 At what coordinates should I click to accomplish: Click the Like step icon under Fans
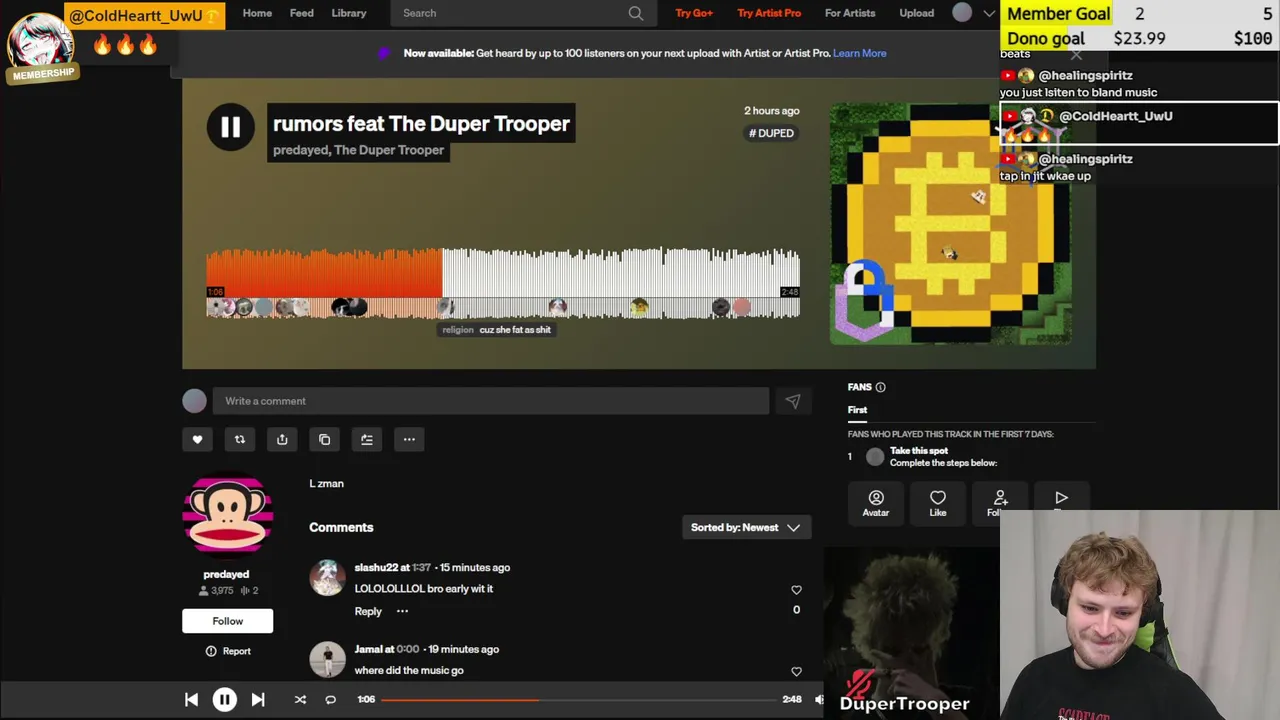coord(938,504)
